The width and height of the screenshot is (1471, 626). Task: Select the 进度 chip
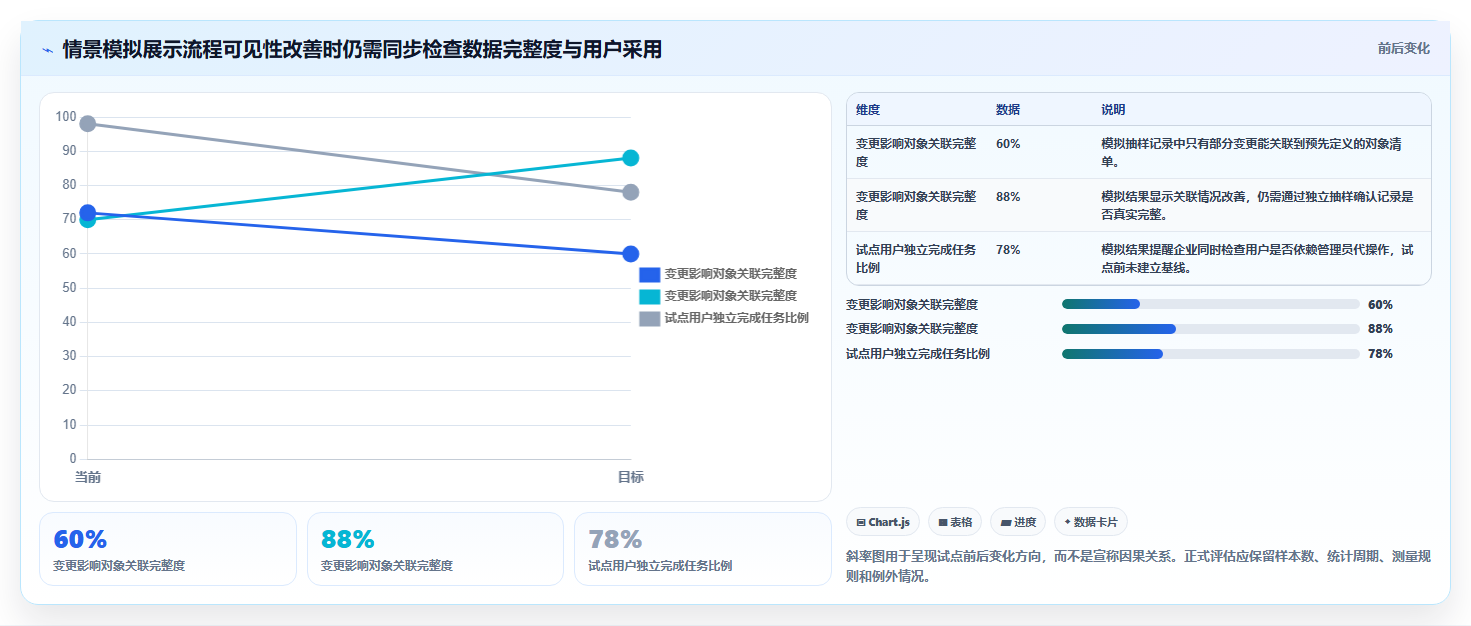pyautogui.click(x=1018, y=522)
